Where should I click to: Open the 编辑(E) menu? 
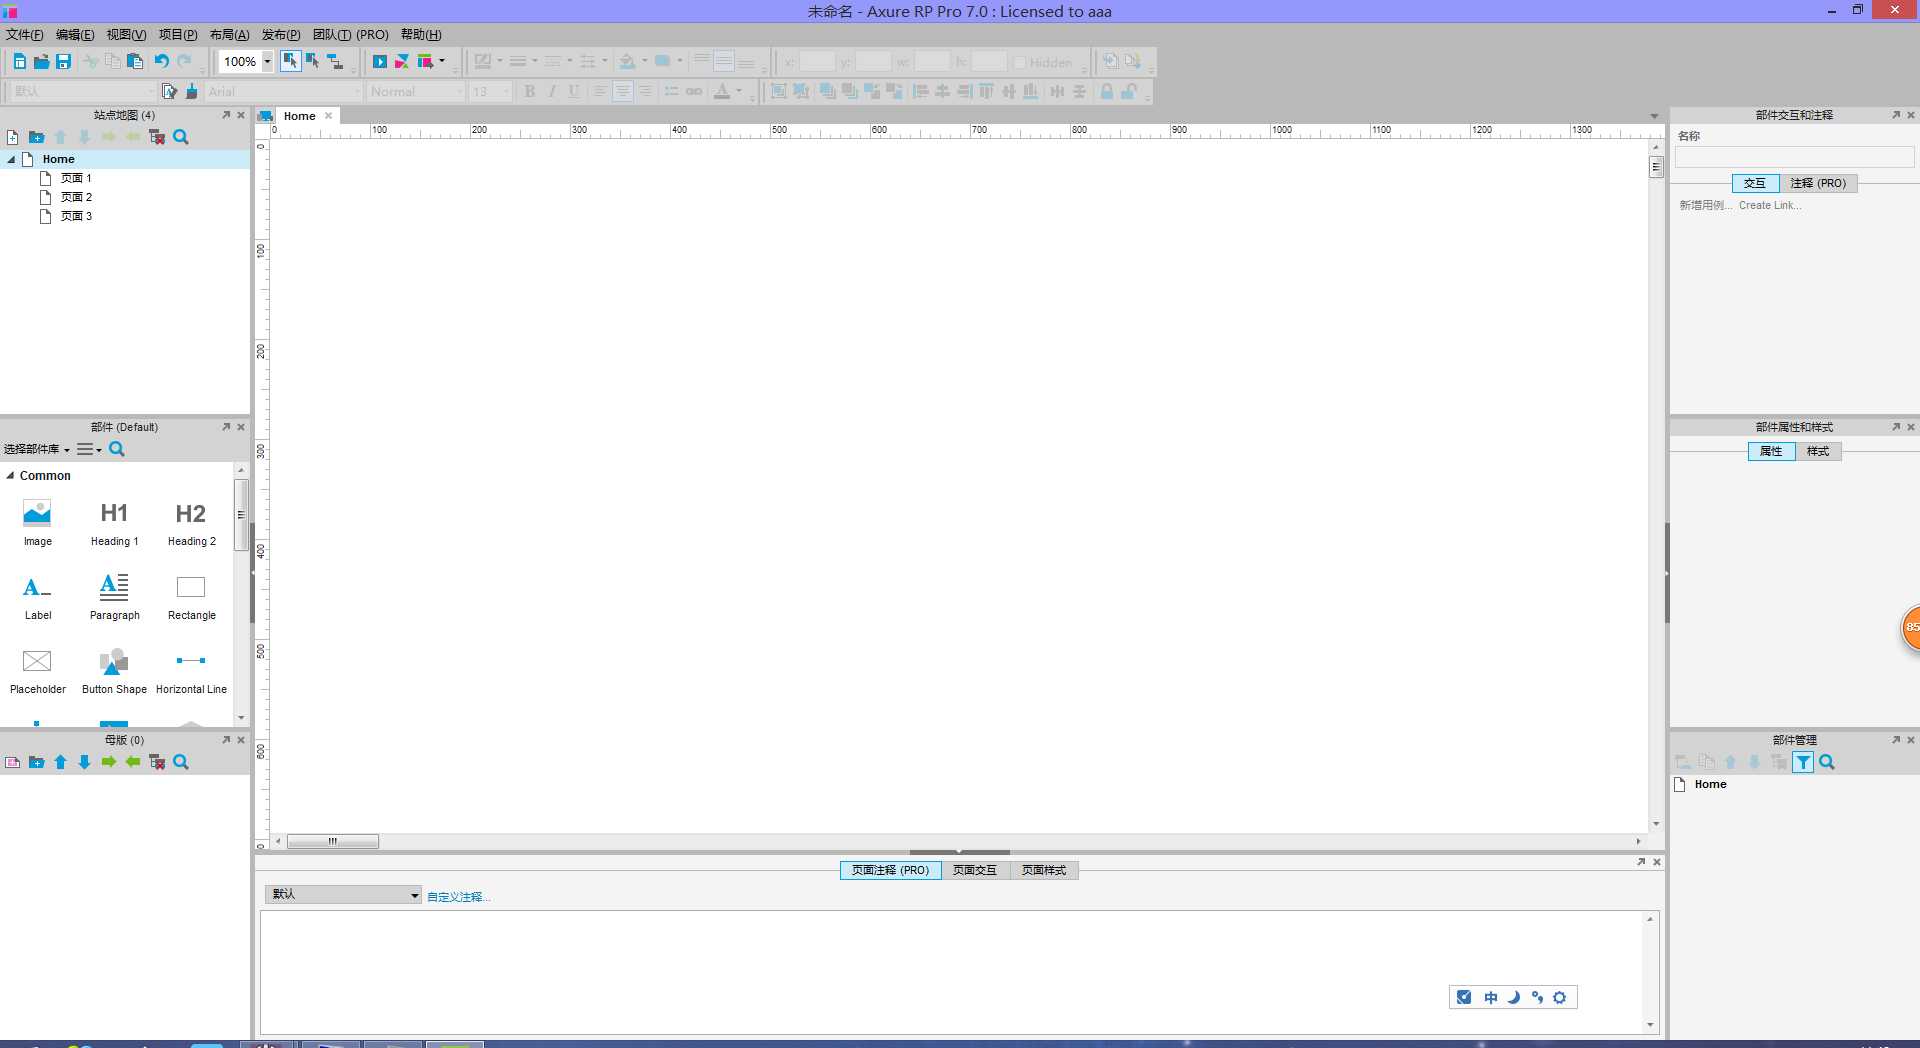[75, 34]
